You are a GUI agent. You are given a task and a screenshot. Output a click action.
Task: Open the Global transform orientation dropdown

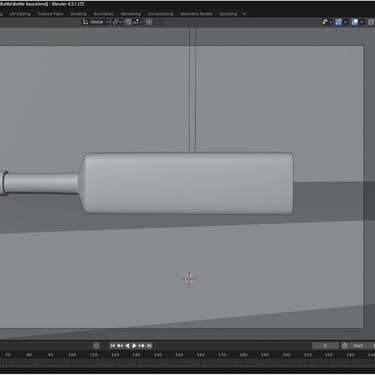click(96, 22)
